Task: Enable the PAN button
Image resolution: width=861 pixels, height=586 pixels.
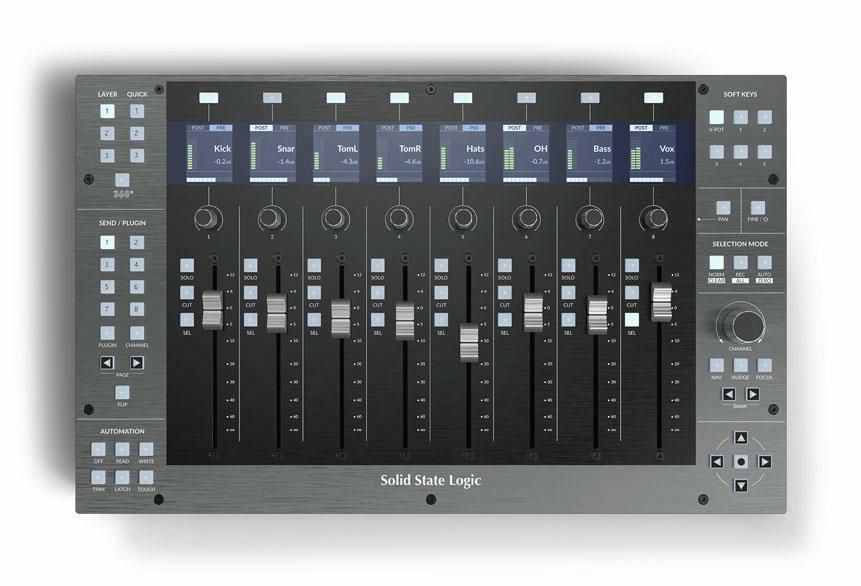Action: pyautogui.click(x=723, y=207)
